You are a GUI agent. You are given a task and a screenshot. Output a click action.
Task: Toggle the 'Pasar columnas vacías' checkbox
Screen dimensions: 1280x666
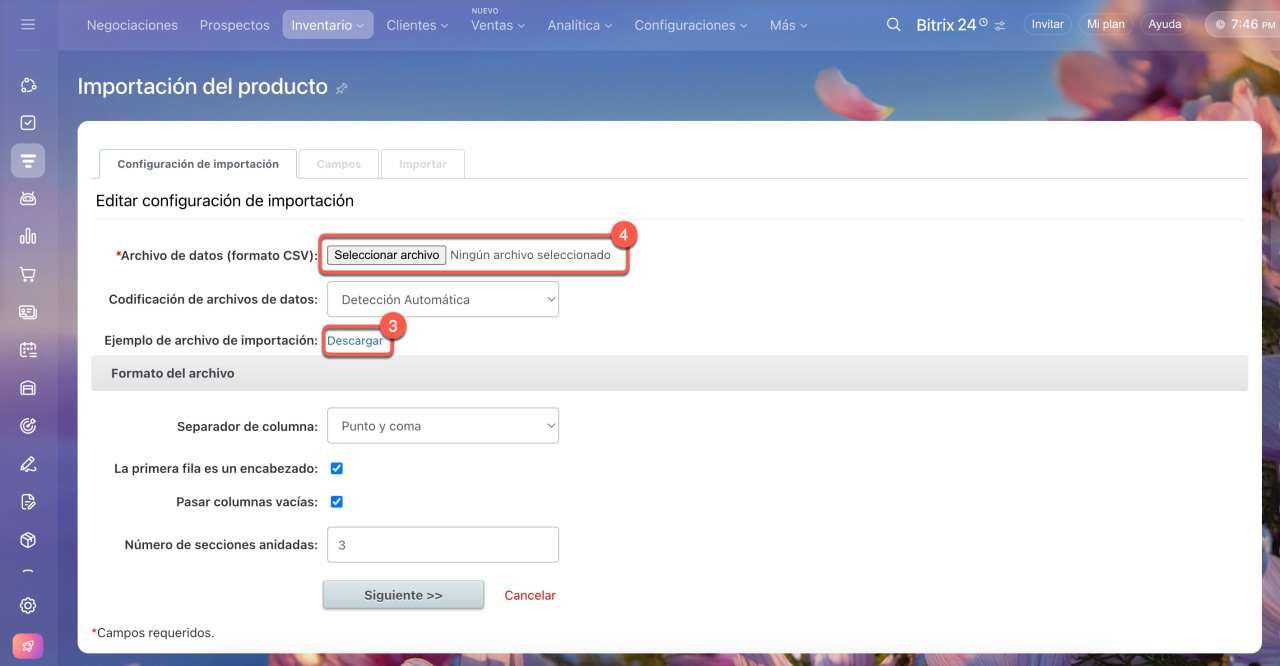pyautogui.click(x=337, y=502)
